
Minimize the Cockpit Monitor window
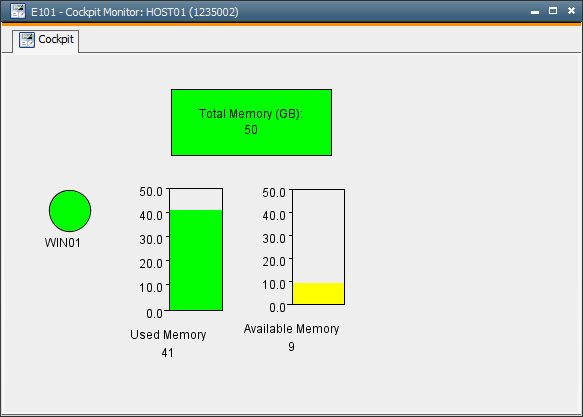click(x=535, y=12)
